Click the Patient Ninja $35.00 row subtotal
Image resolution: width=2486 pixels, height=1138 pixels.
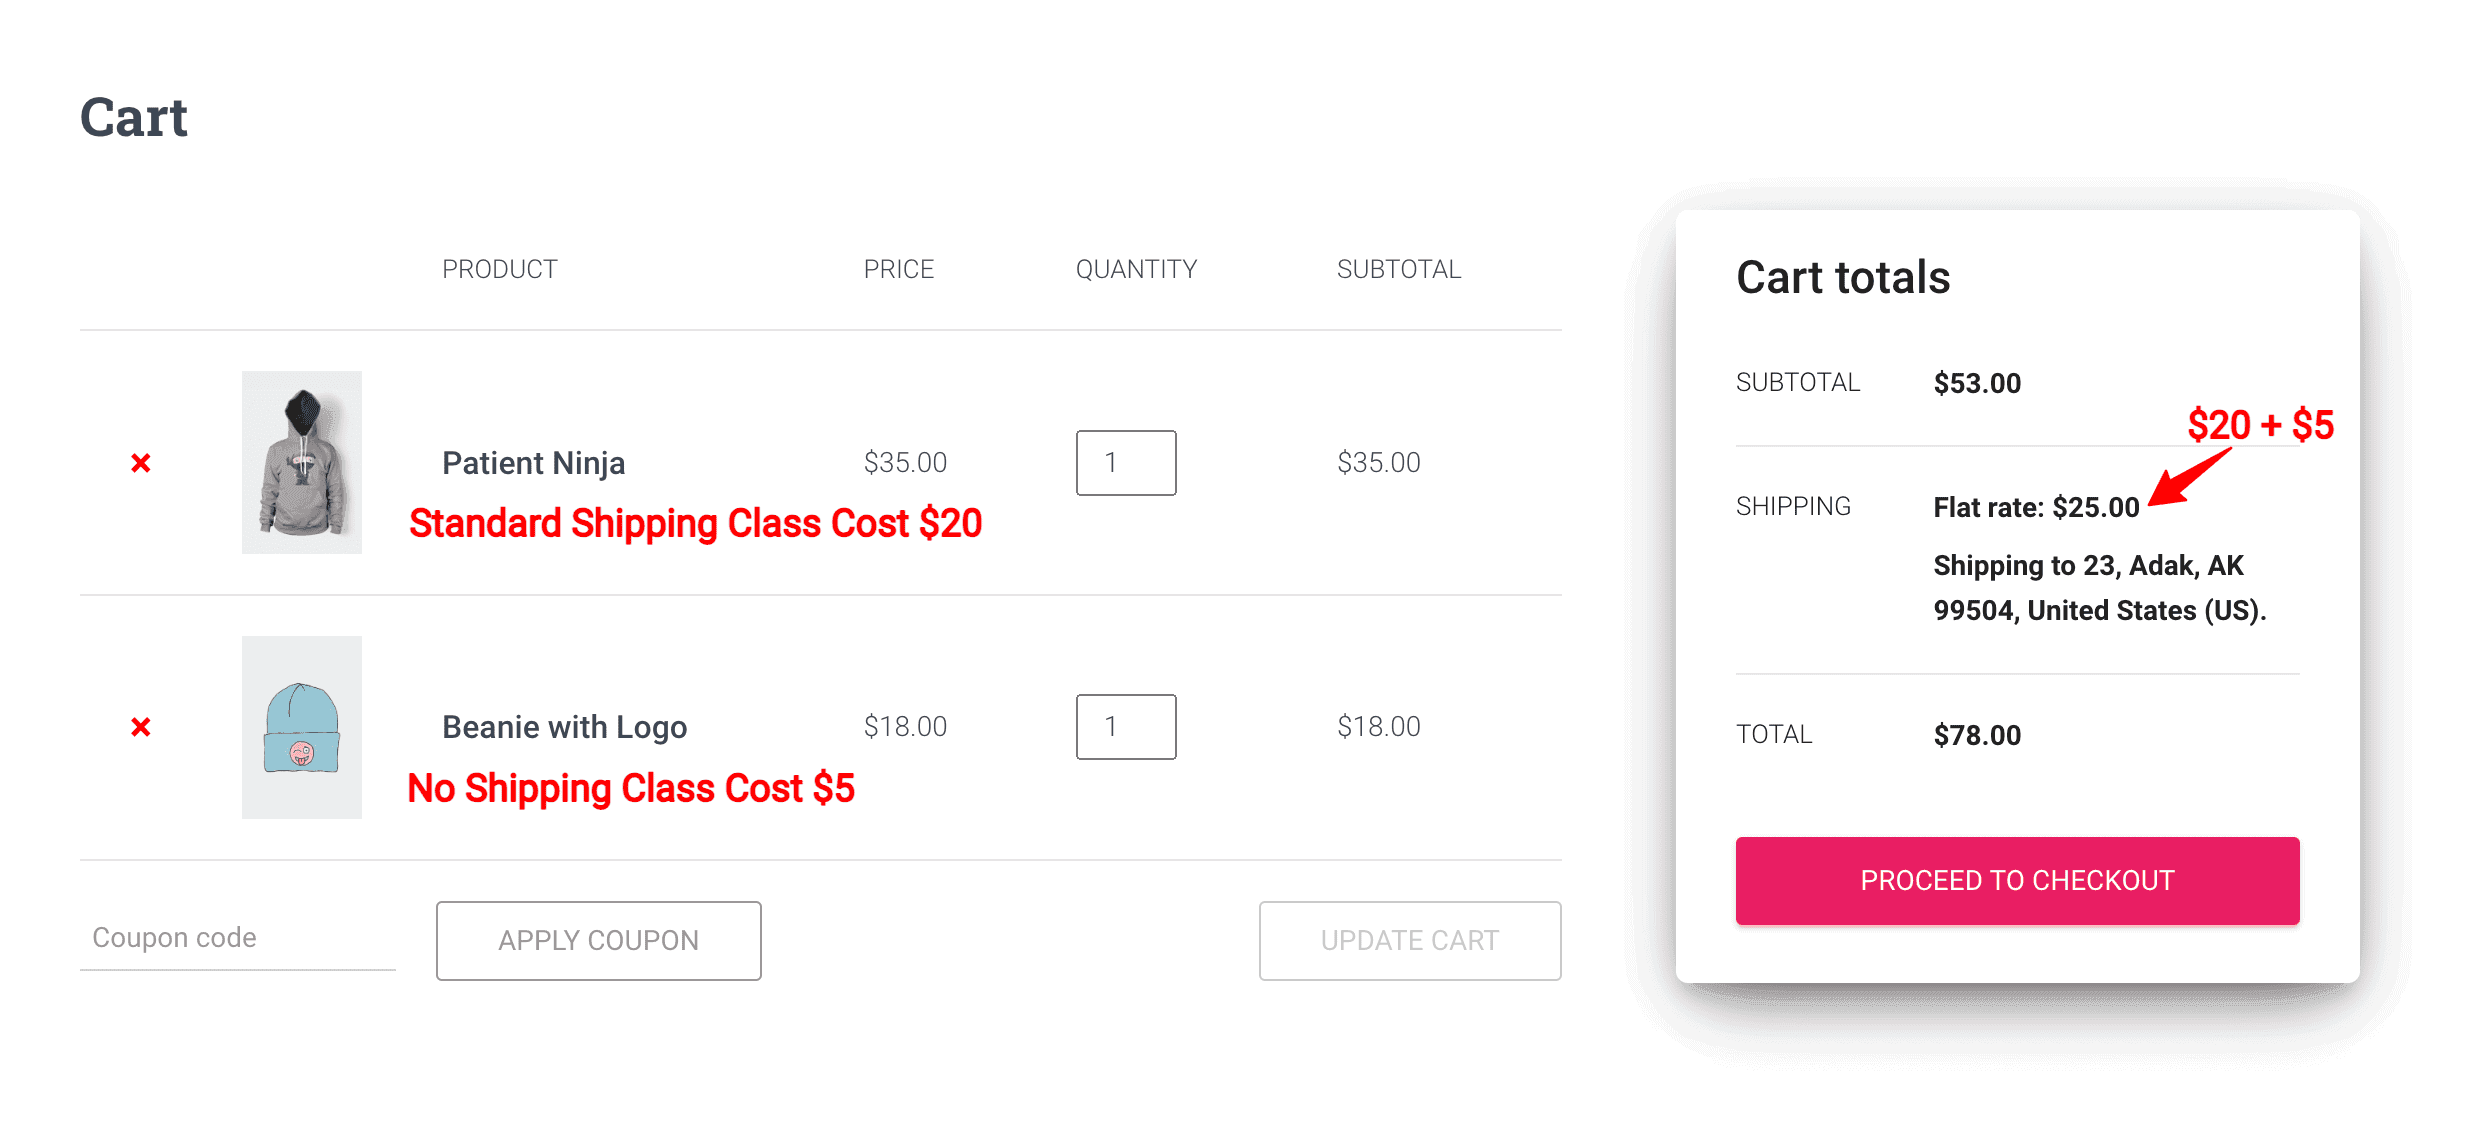(x=1378, y=463)
